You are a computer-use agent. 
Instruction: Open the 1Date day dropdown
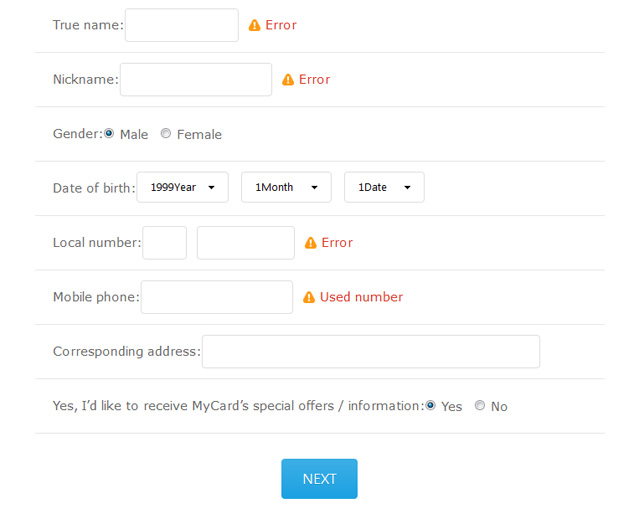pyautogui.click(x=384, y=187)
